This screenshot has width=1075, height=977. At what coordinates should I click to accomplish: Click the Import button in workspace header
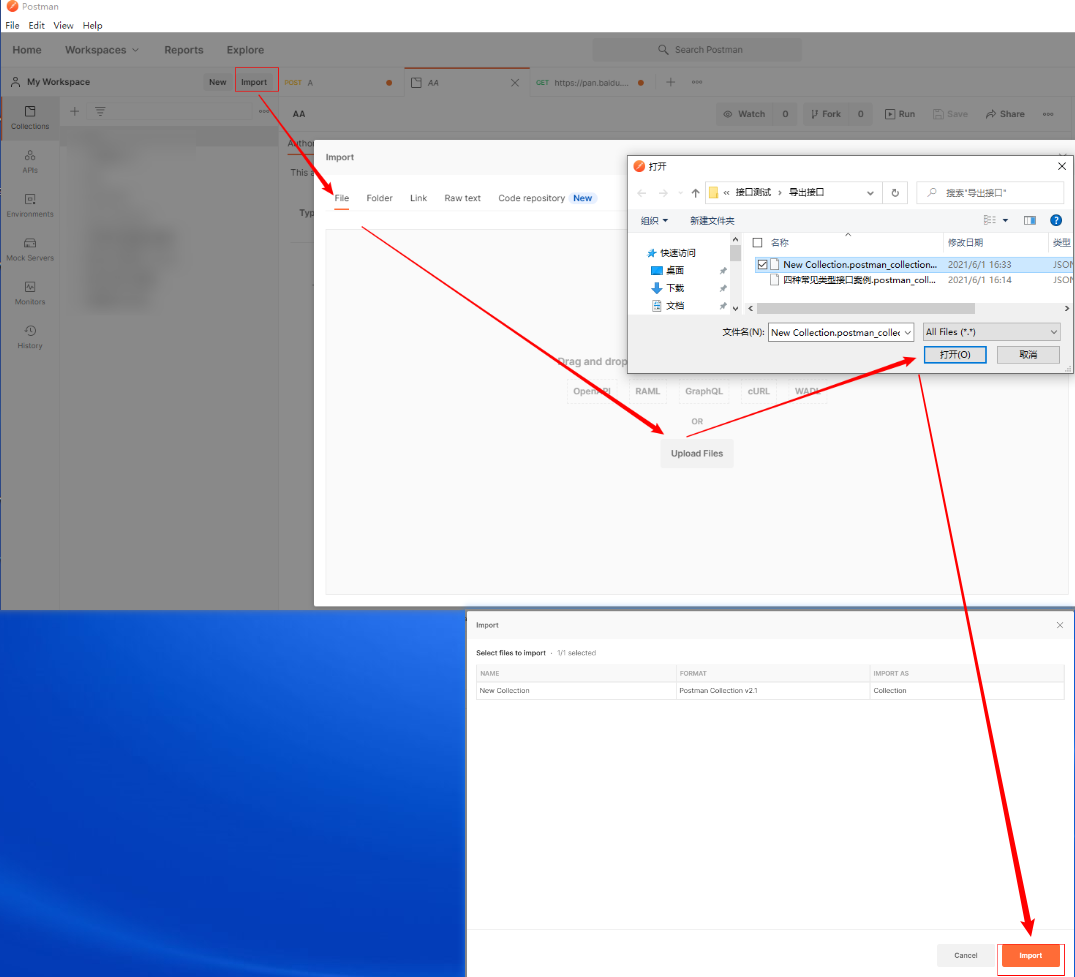(254, 82)
